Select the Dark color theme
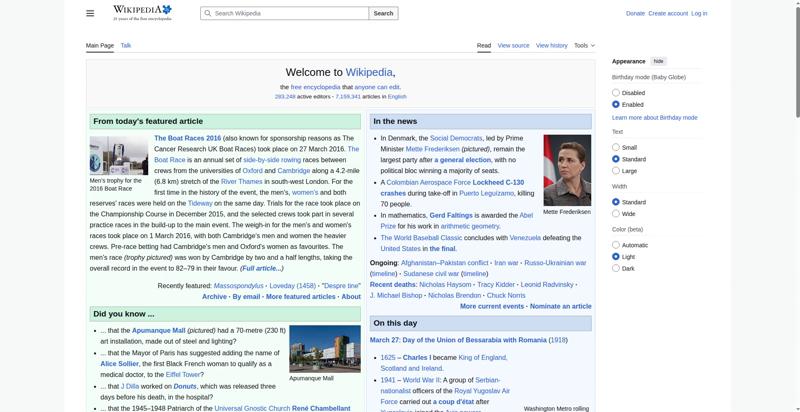Screen dimensions: 800x412 pyautogui.click(x=616, y=268)
